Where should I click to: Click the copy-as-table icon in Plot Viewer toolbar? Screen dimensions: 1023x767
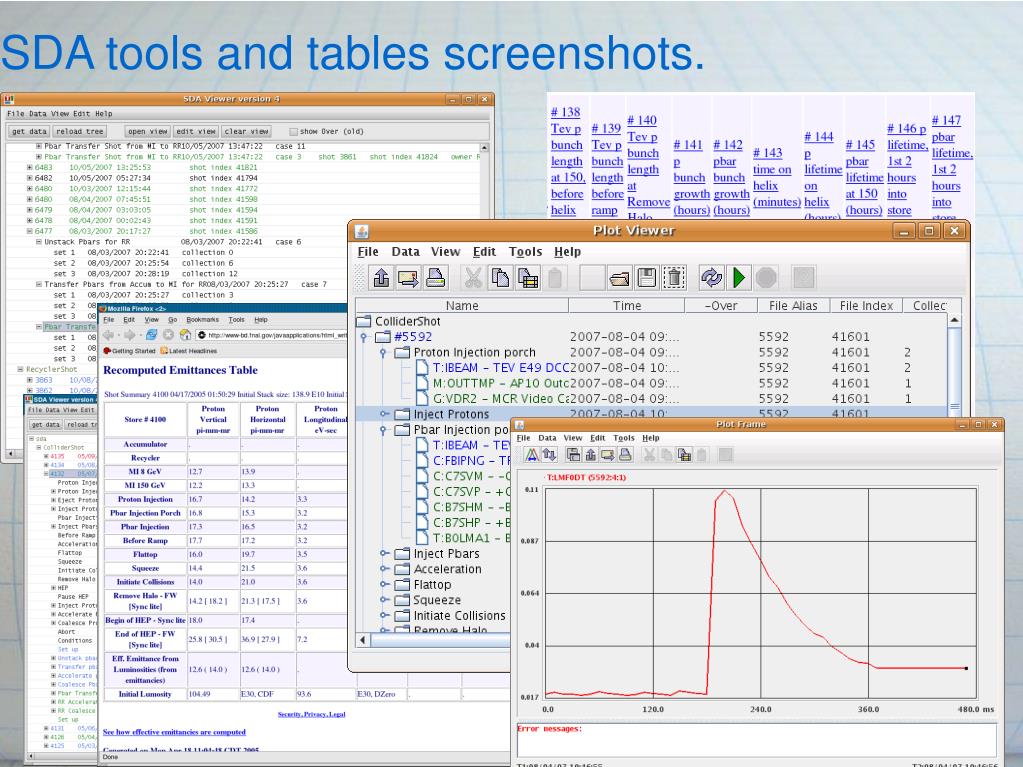pyautogui.click(x=528, y=278)
